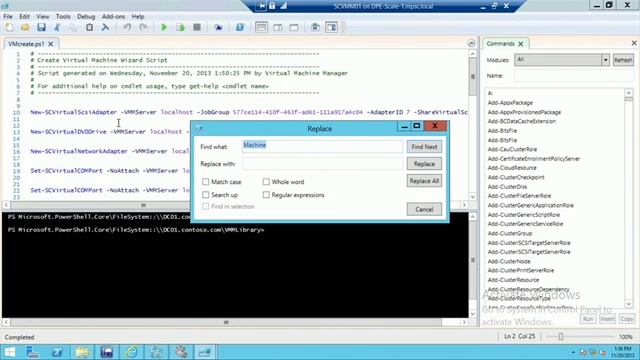
Task: Open Windows Start button
Action: coord(10,352)
